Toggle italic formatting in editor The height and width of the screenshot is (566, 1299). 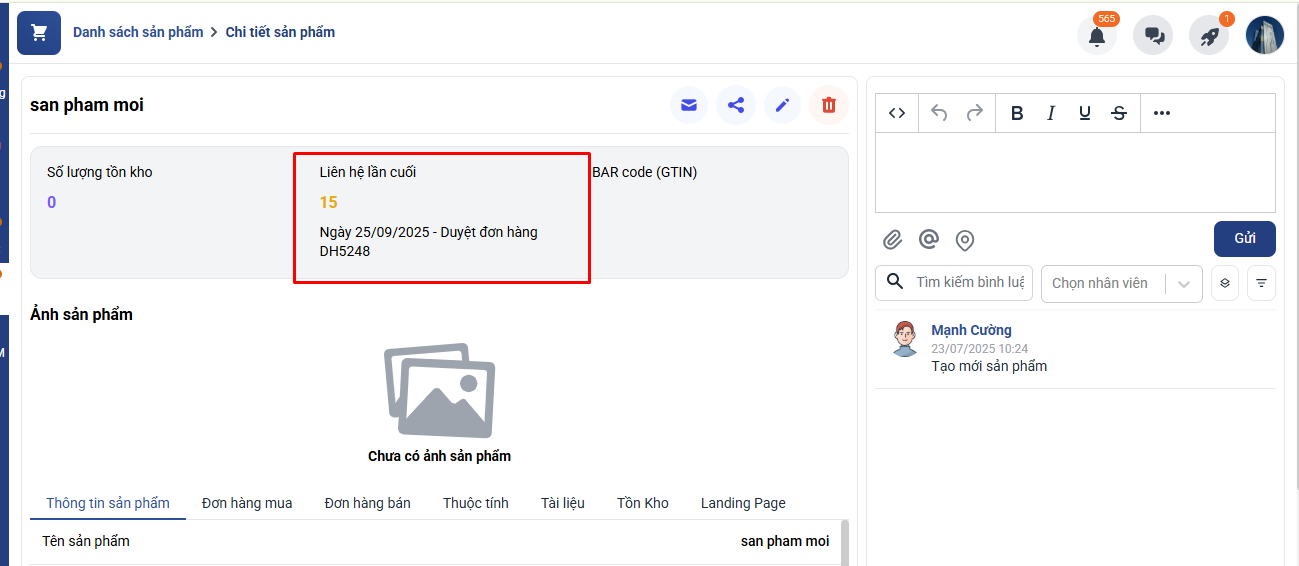(1051, 113)
